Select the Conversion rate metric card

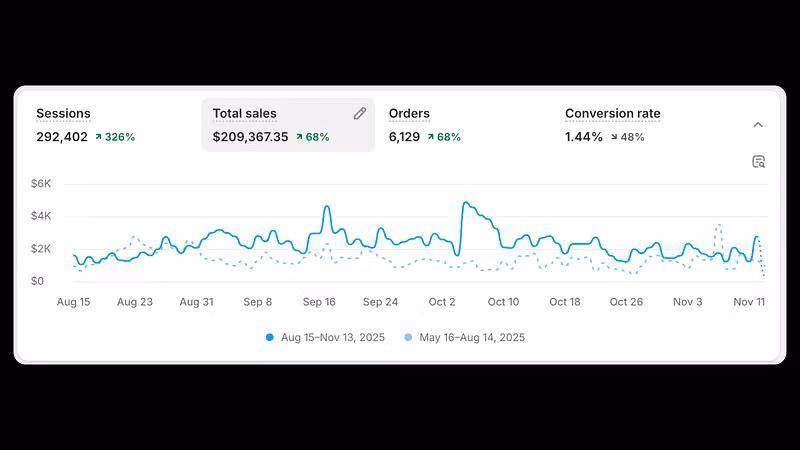pos(641,125)
